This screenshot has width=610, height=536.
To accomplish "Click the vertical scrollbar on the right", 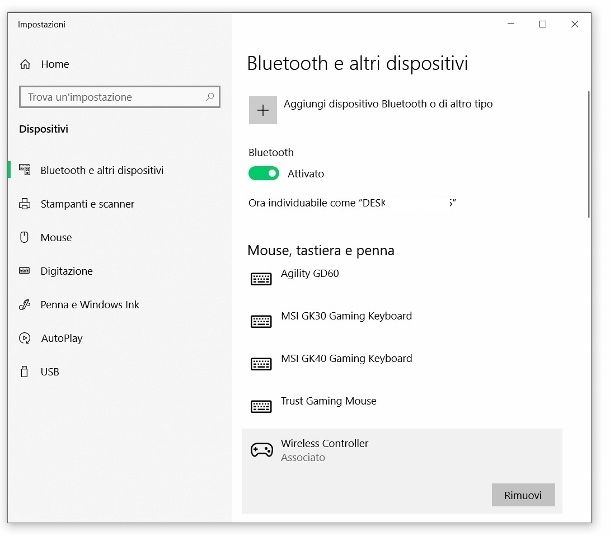I will click(x=589, y=154).
